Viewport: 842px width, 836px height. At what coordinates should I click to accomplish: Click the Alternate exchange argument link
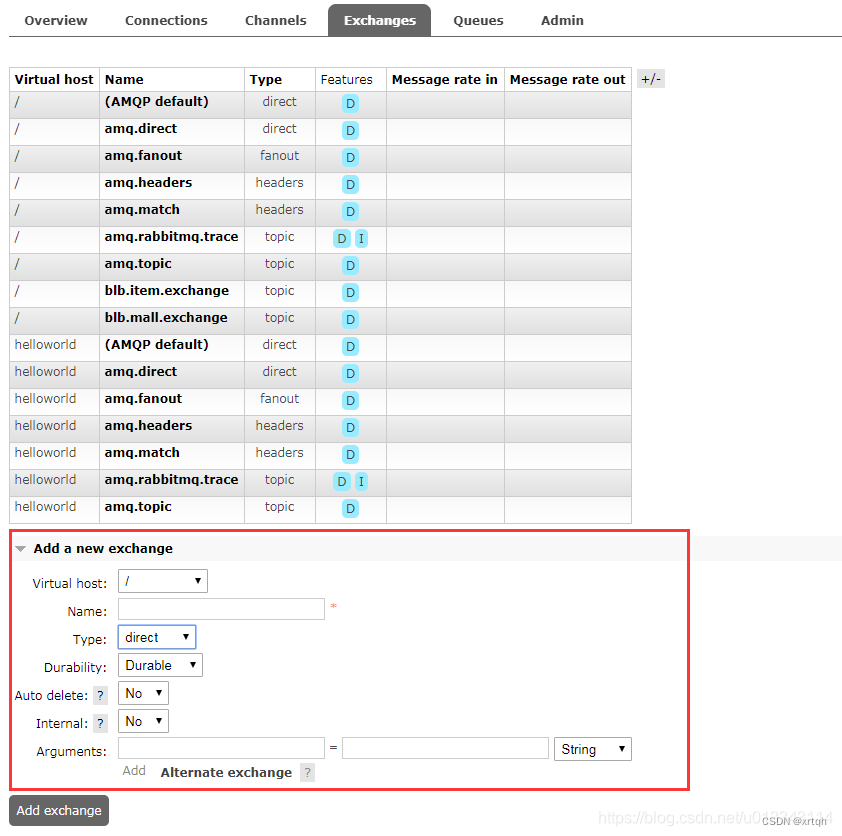[226, 773]
